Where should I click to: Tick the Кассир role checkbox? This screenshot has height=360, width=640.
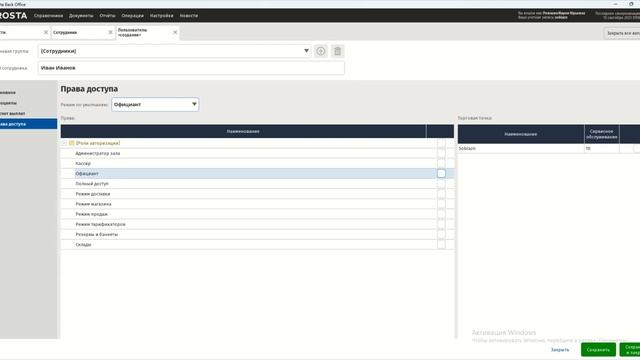(x=441, y=164)
